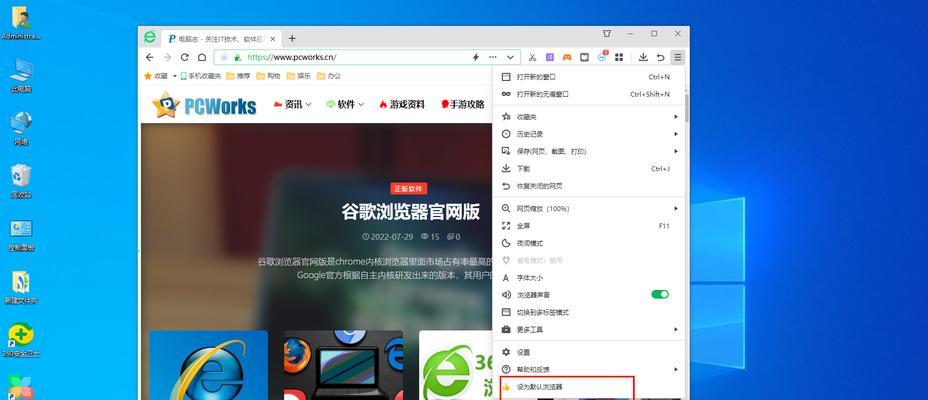Open downloads via toolbar download arrow
928x400 pixels.
pyautogui.click(x=643, y=57)
